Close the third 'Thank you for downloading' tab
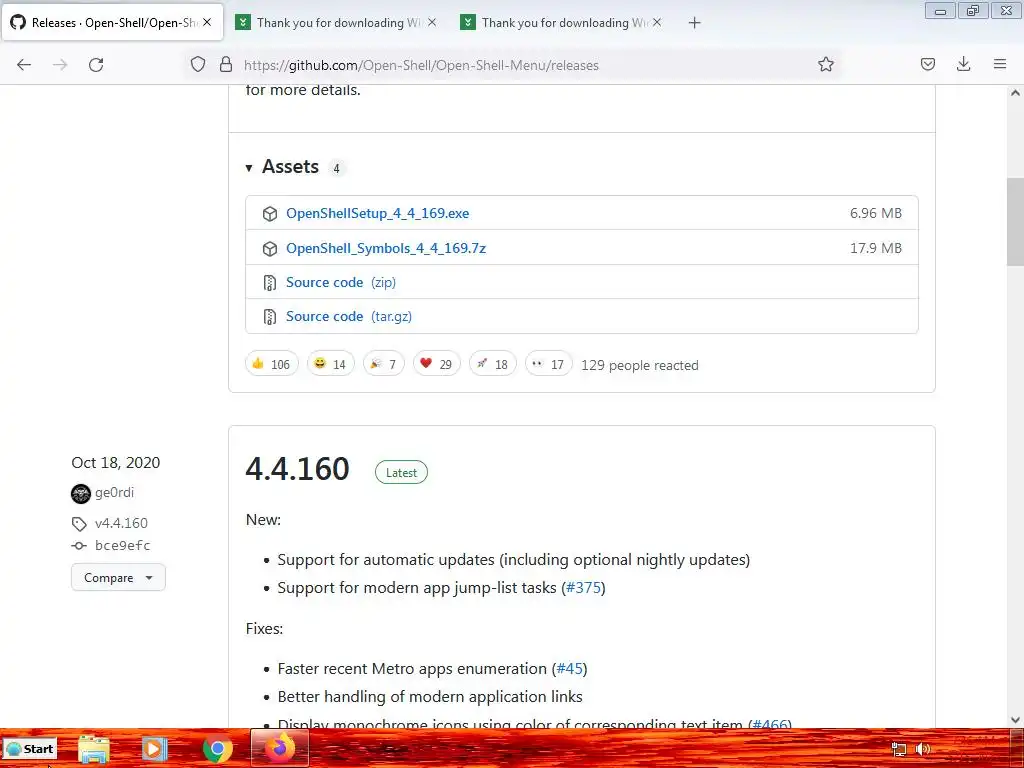Image resolution: width=1024 pixels, height=768 pixels. coord(657,22)
